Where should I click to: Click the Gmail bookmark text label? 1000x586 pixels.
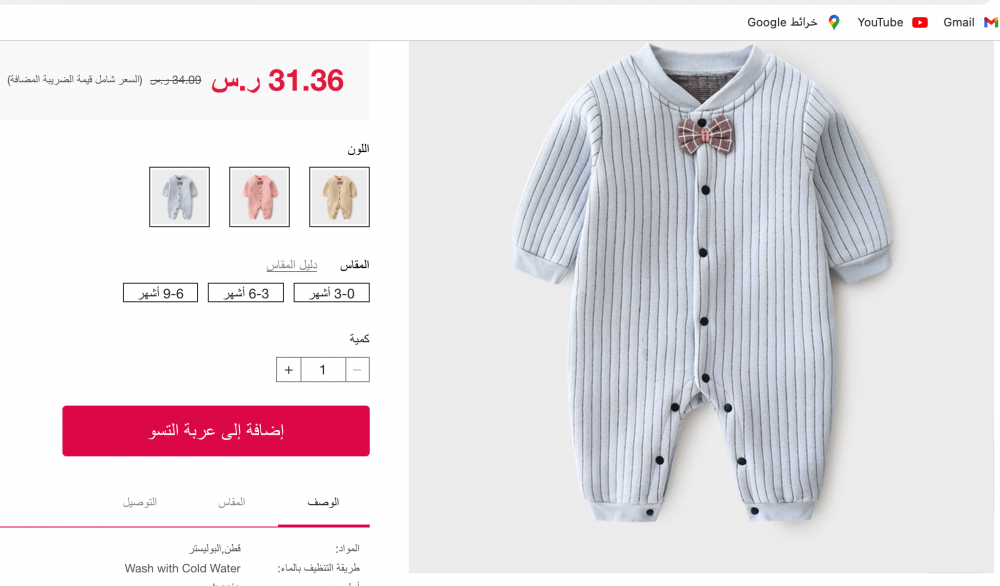tap(959, 22)
